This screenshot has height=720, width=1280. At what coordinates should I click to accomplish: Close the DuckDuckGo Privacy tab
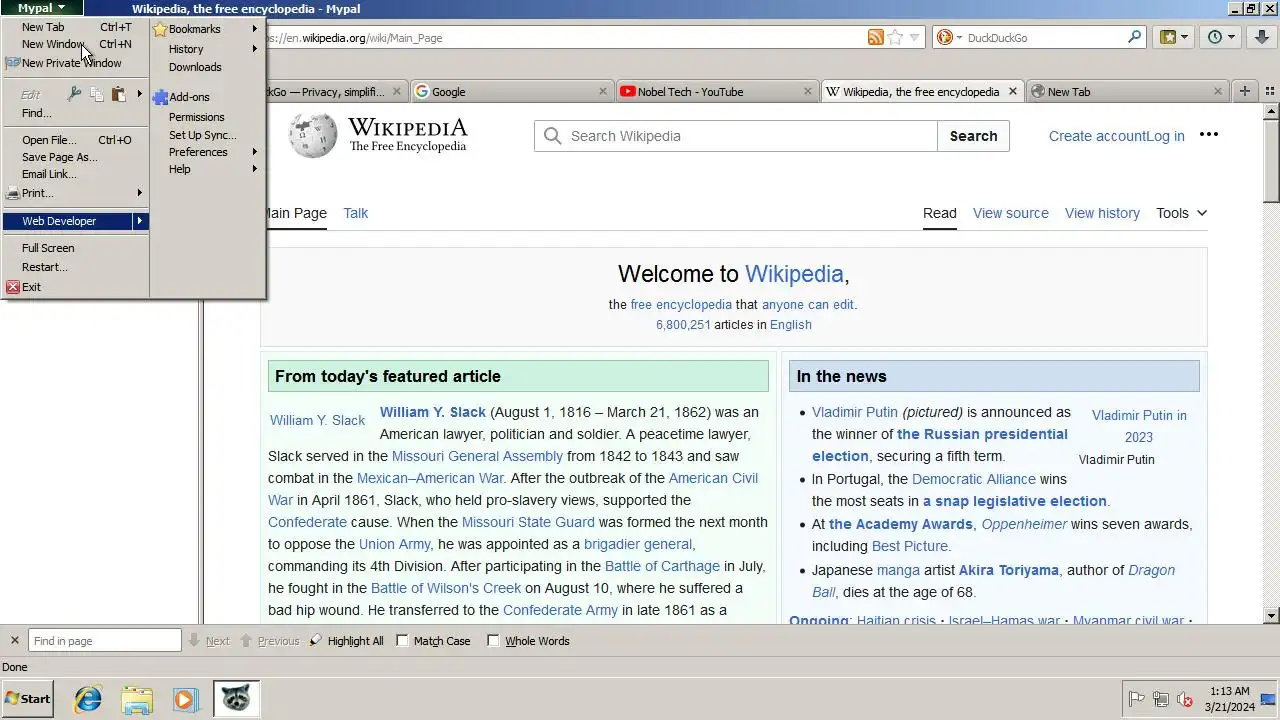[x=397, y=91]
